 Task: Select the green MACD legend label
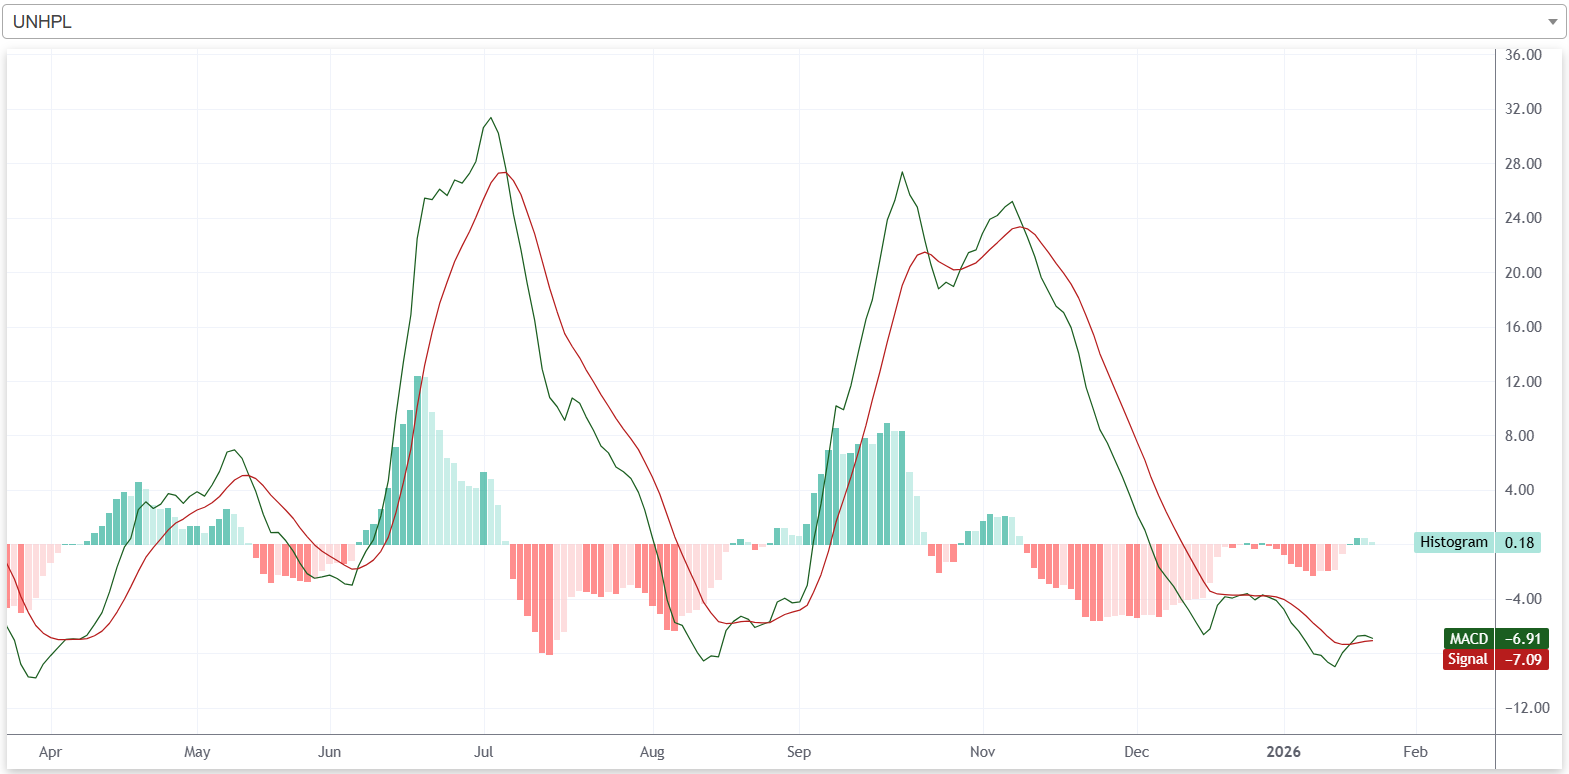click(x=1468, y=638)
